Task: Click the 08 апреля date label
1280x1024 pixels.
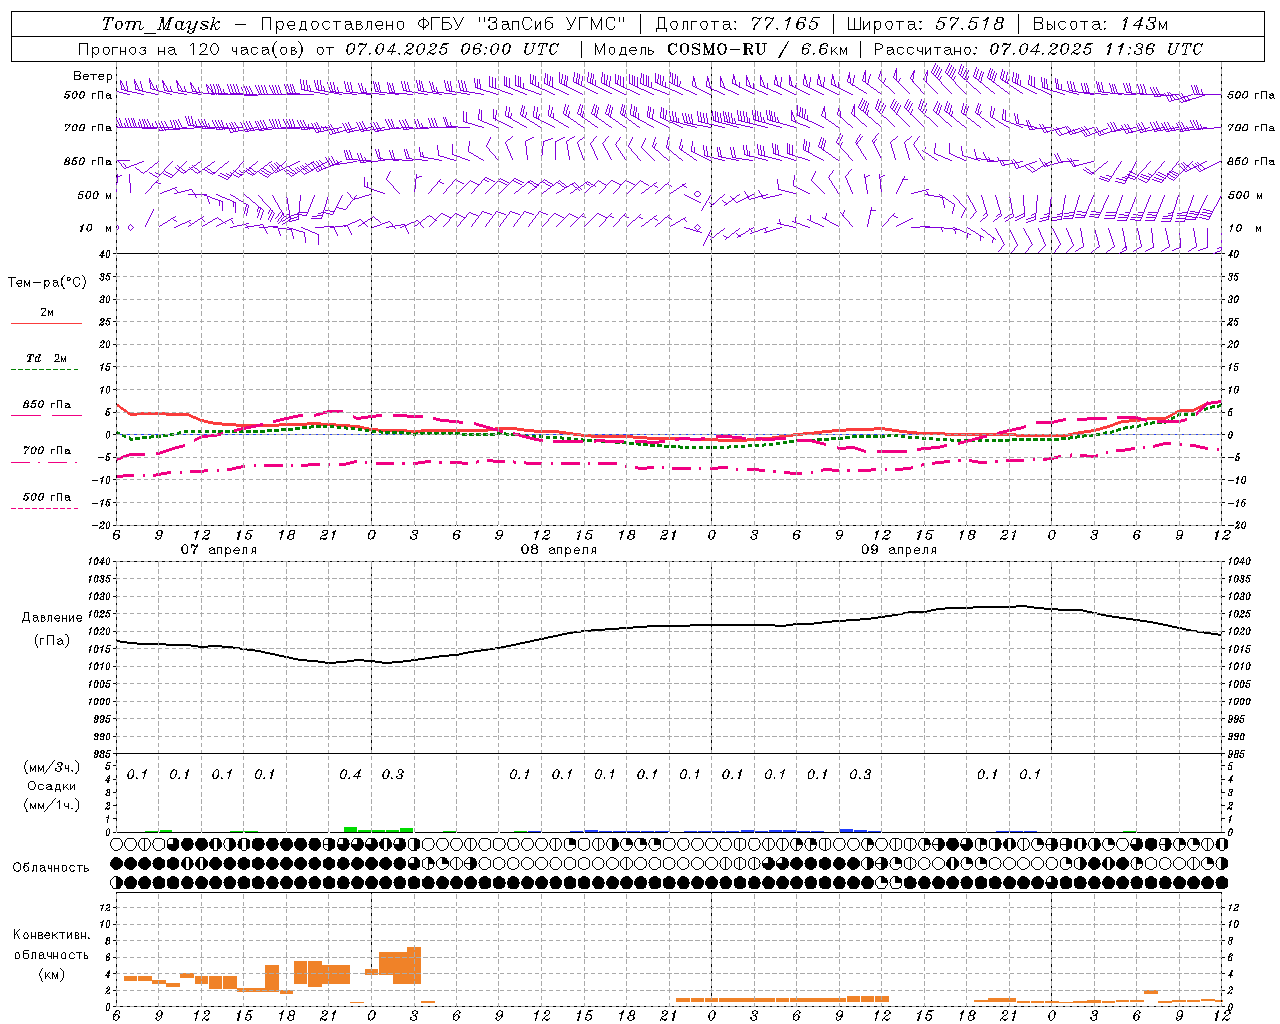Action: [x=558, y=550]
